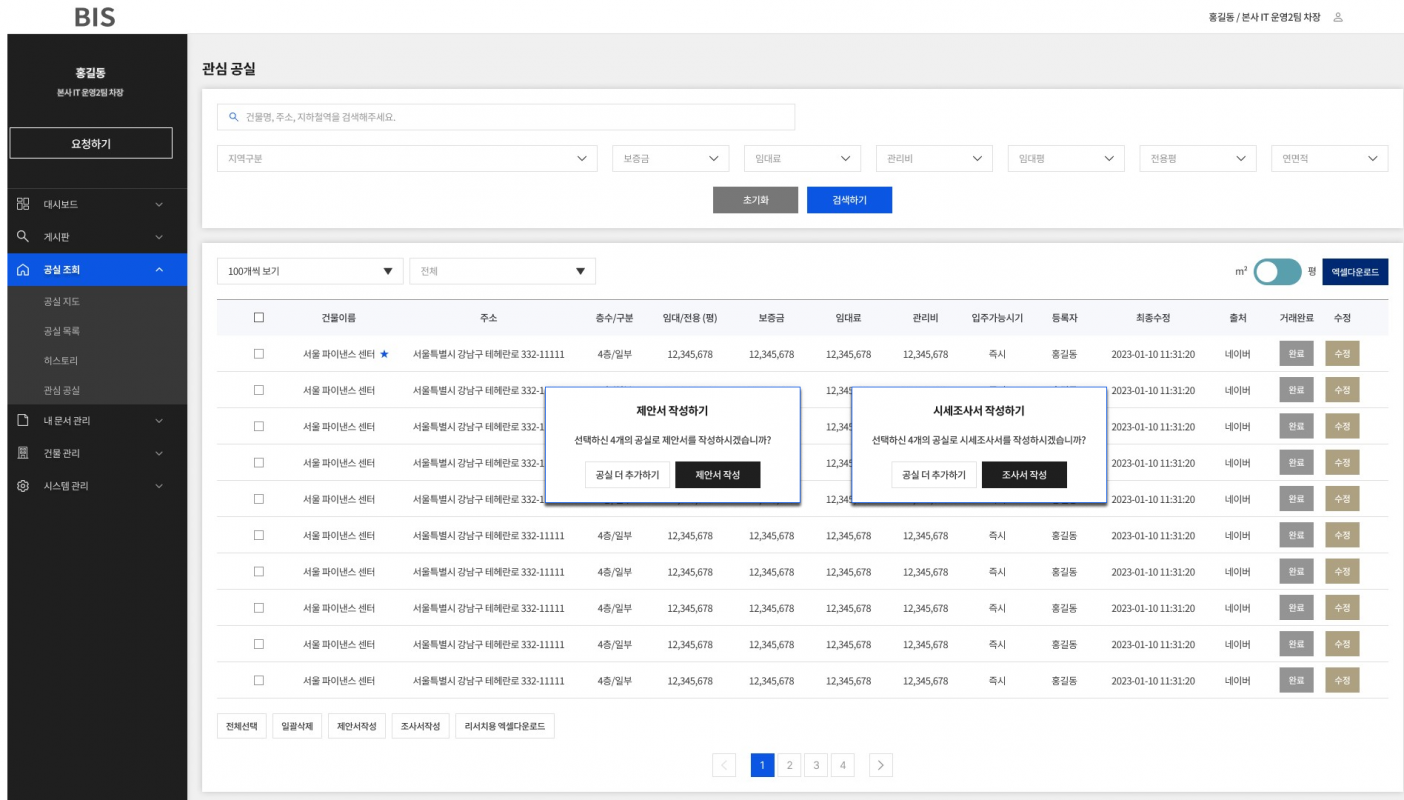Click the blue star next to first building name
The image size is (1404, 800).
(384, 354)
